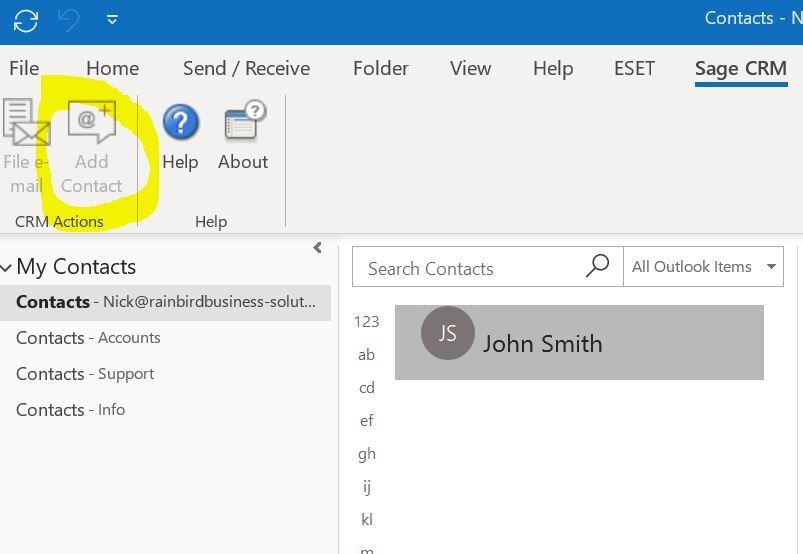The height and width of the screenshot is (554, 803).
Task: Open the File menu
Action: pos(24,68)
